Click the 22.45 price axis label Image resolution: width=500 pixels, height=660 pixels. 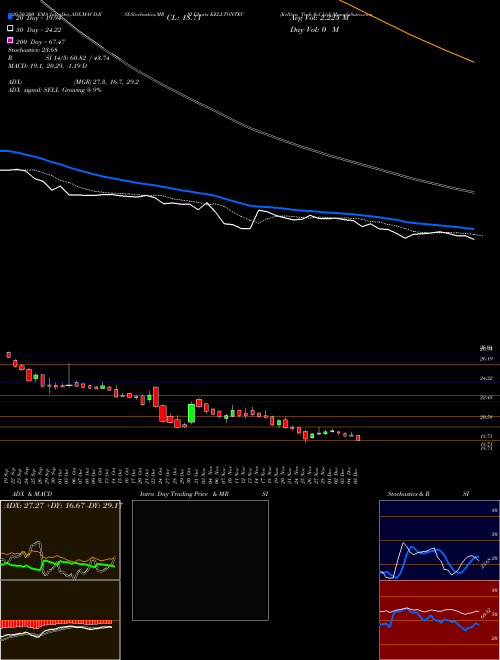[486, 397]
